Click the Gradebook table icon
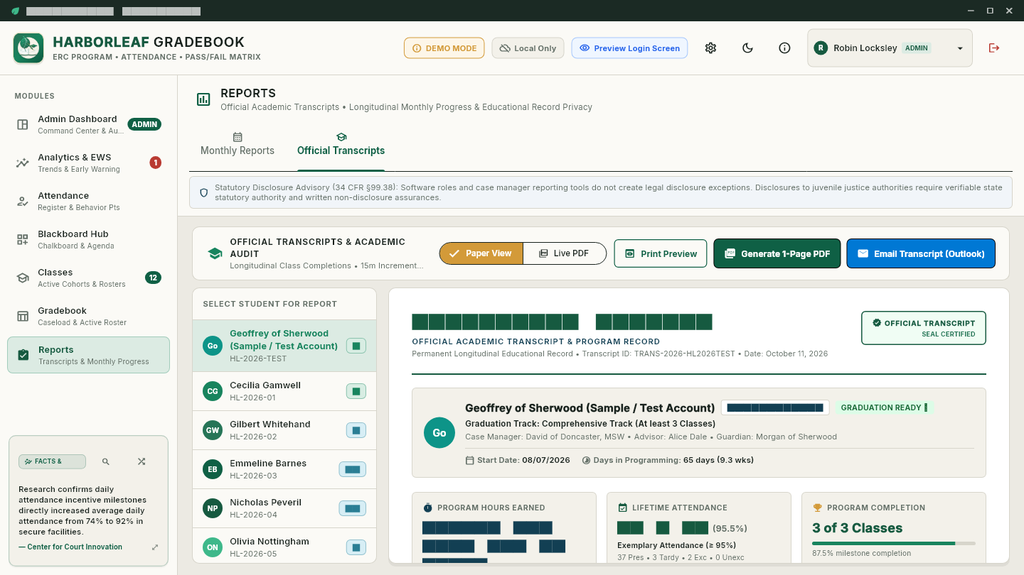1024x575 pixels. 22,316
